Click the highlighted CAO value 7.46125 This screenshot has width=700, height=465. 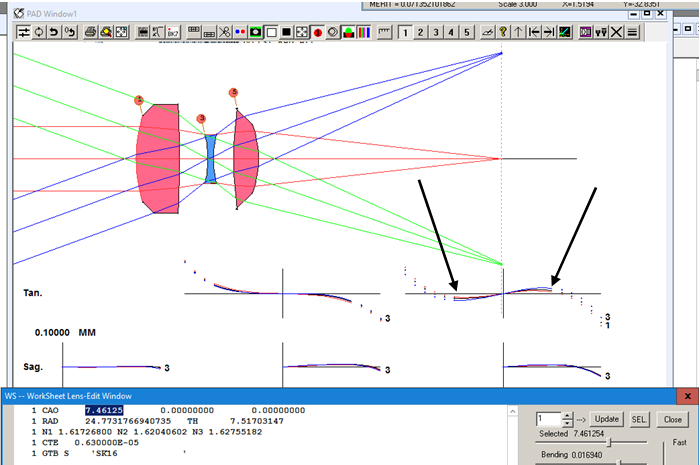(104, 410)
